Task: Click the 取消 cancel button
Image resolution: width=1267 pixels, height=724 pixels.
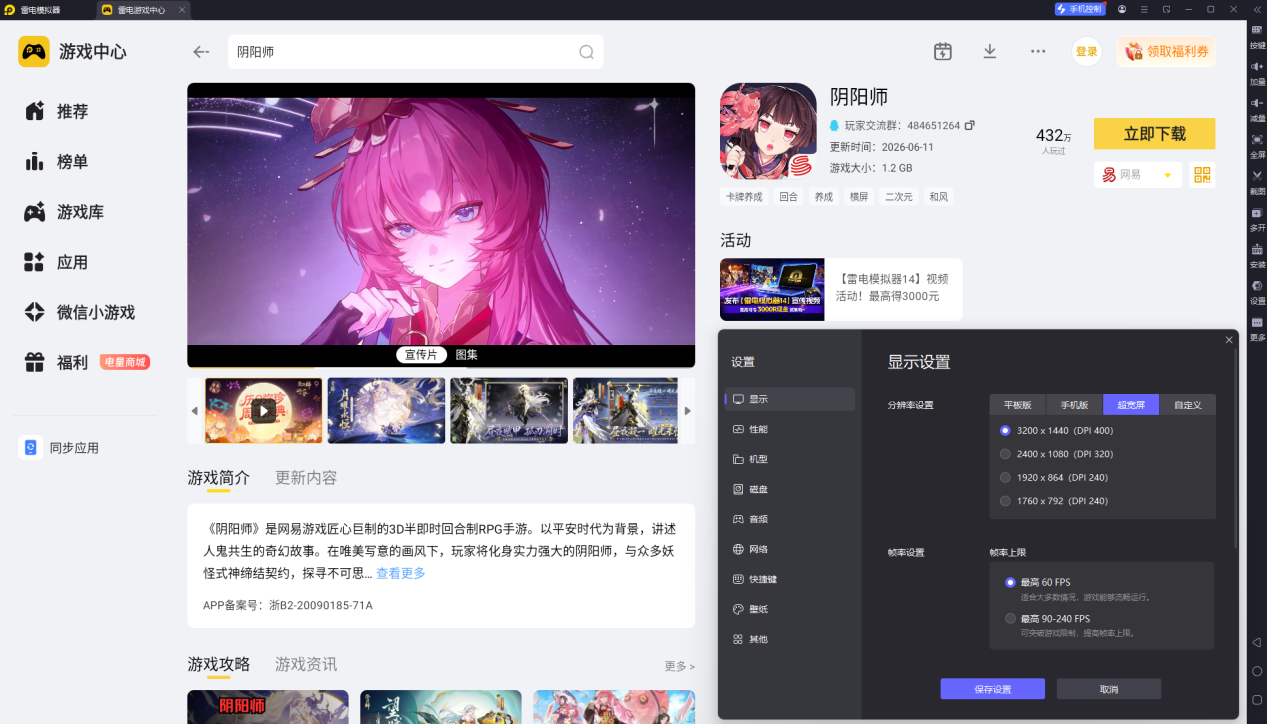Action: (1109, 689)
